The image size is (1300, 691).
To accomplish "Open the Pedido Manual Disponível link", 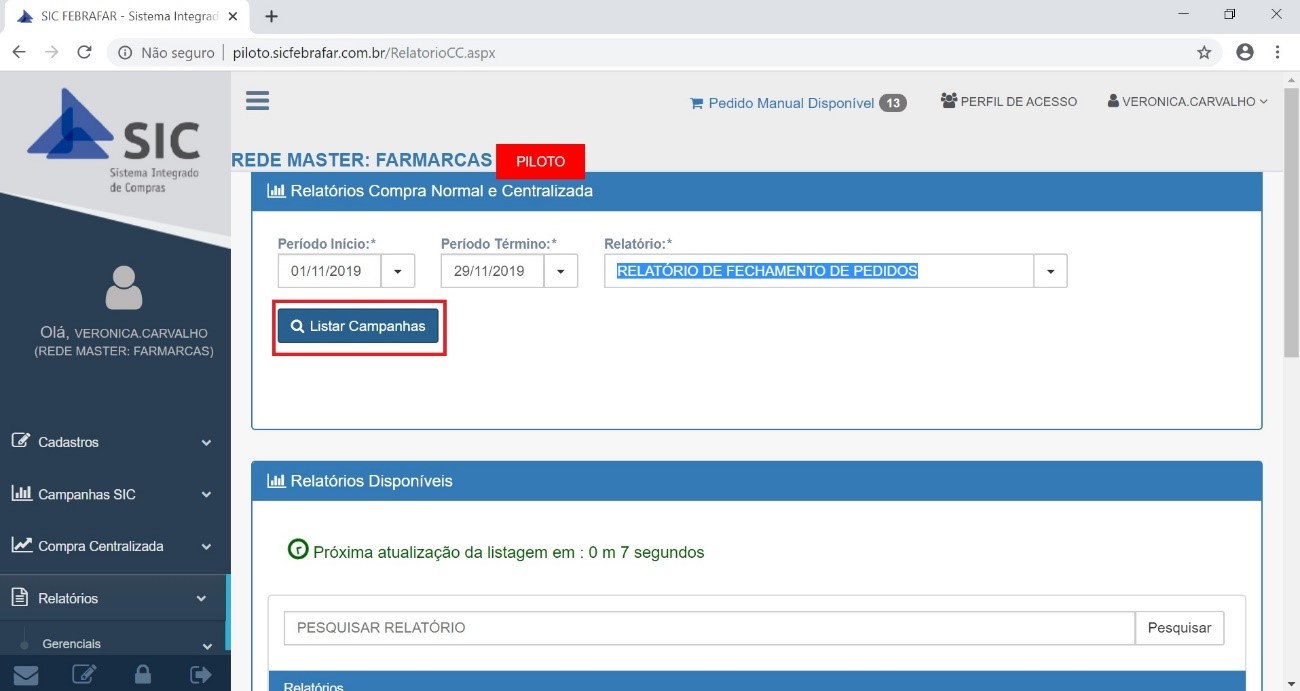I will click(790, 103).
